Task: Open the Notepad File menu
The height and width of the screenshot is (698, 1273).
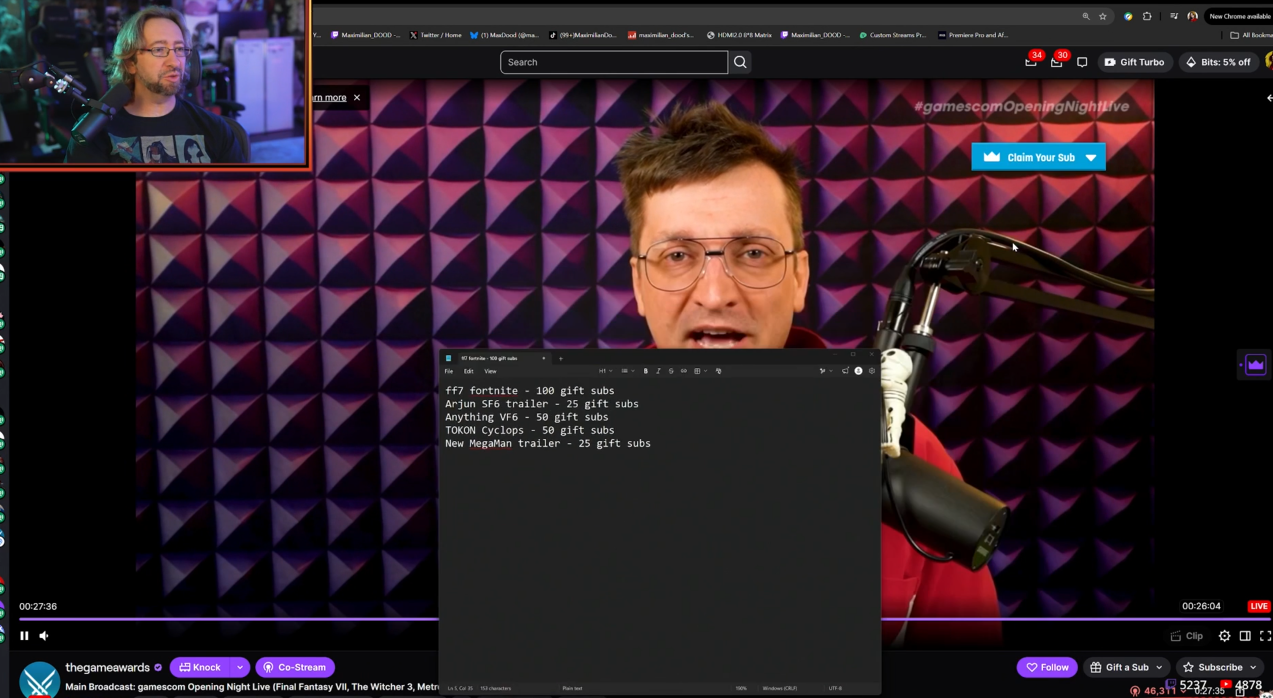Action: (x=449, y=371)
